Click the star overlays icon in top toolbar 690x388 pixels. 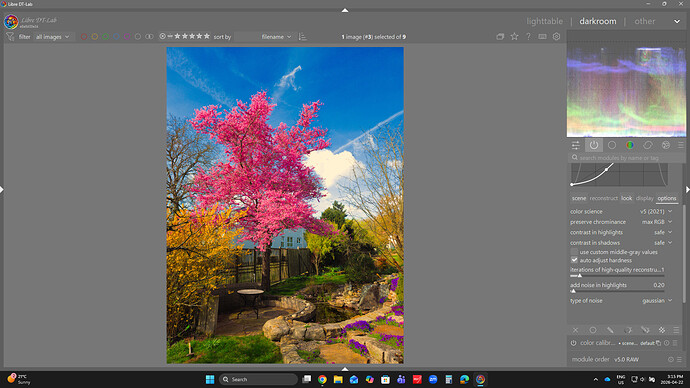(x=514, y=37)
